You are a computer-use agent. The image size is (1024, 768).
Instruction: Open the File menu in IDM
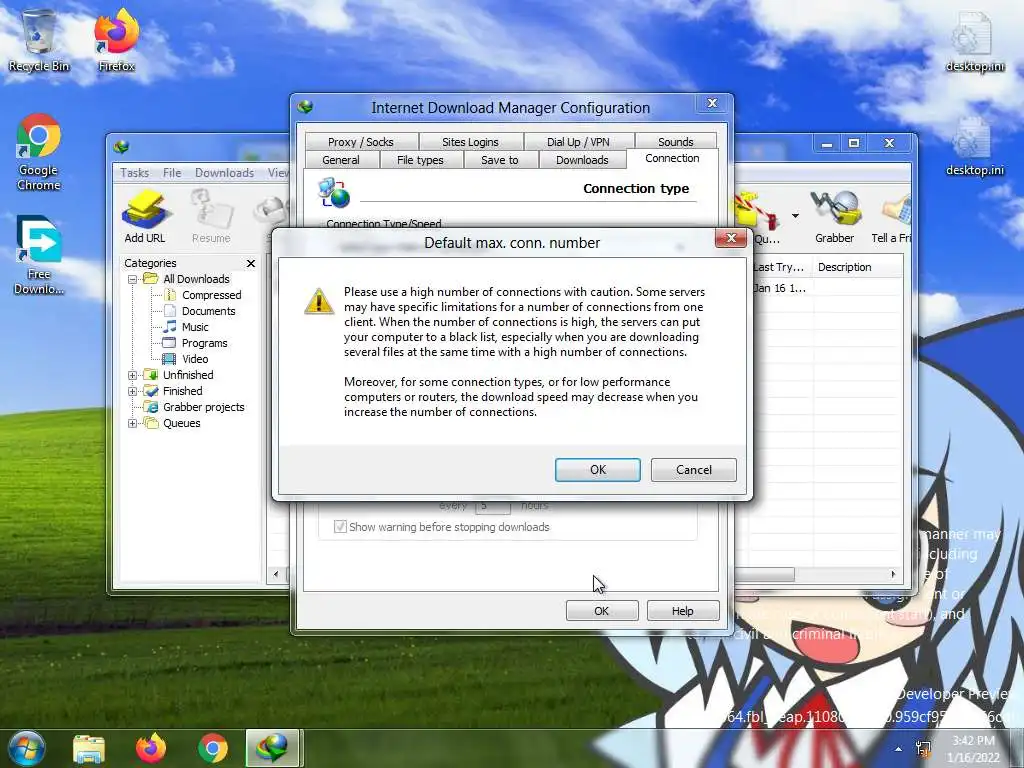(172, 172)
